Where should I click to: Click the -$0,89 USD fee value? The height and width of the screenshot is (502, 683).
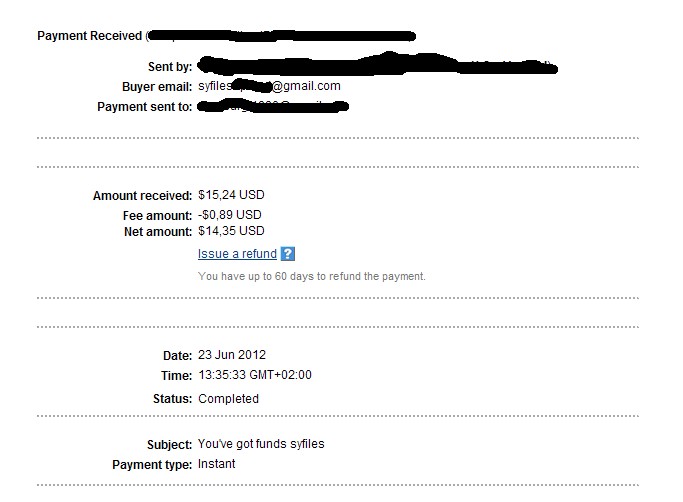point(229,215)
